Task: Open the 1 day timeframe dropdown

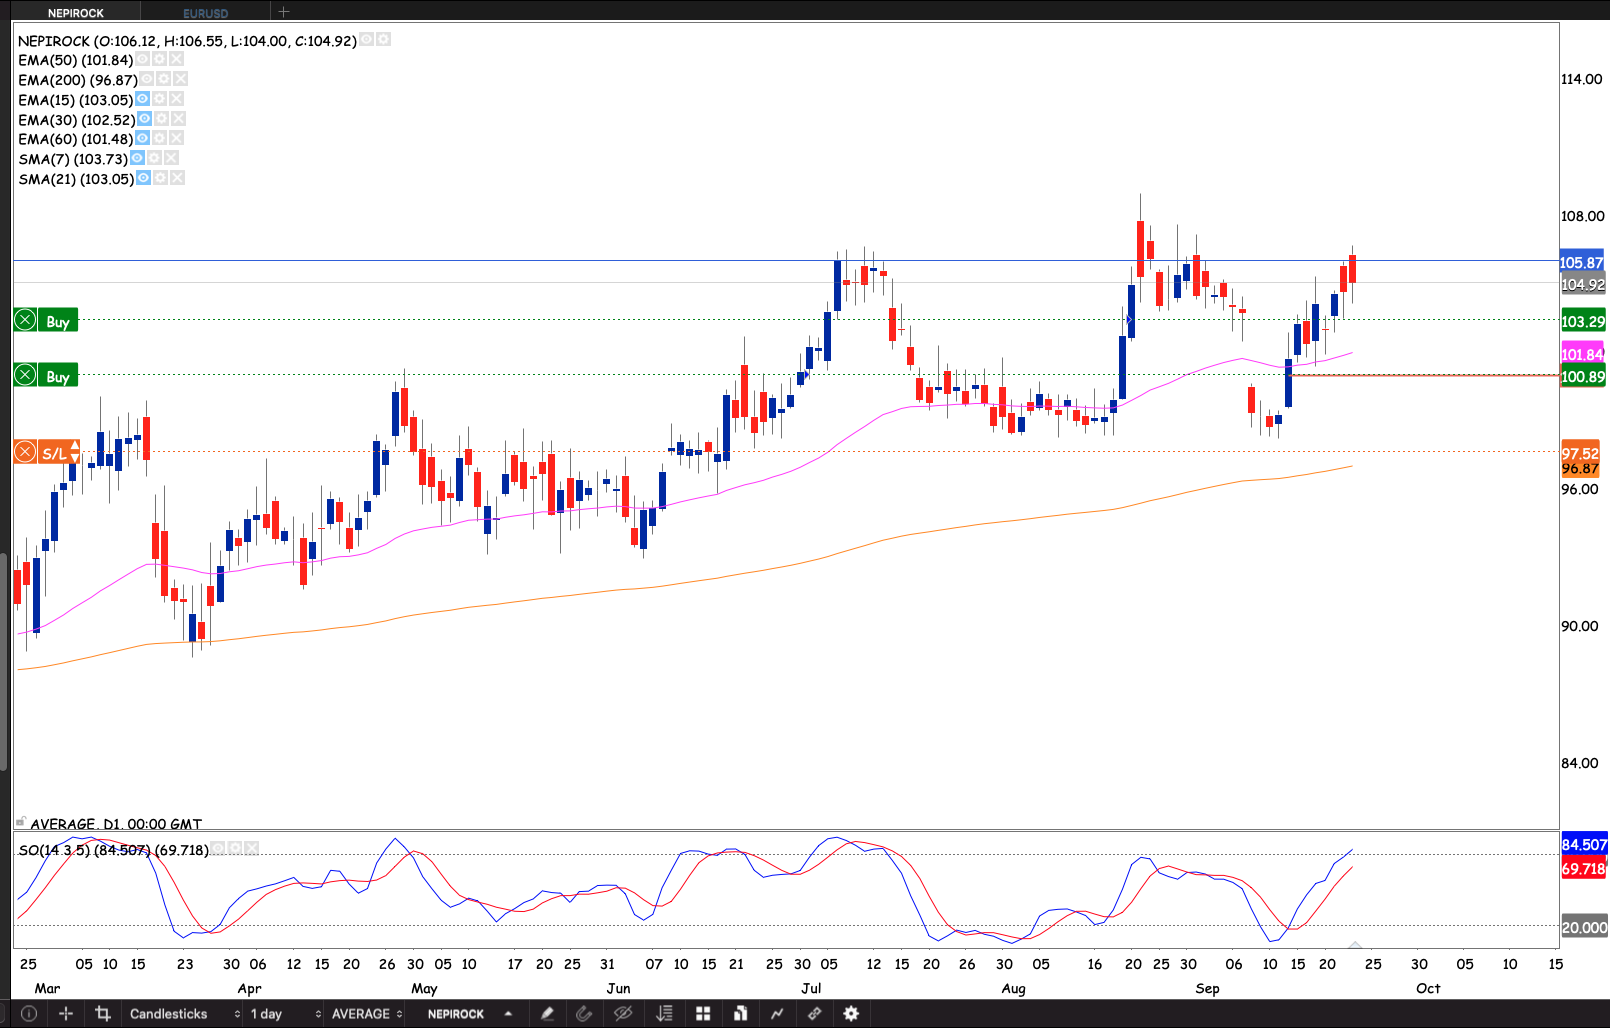Action: (x=285, y=1014)
